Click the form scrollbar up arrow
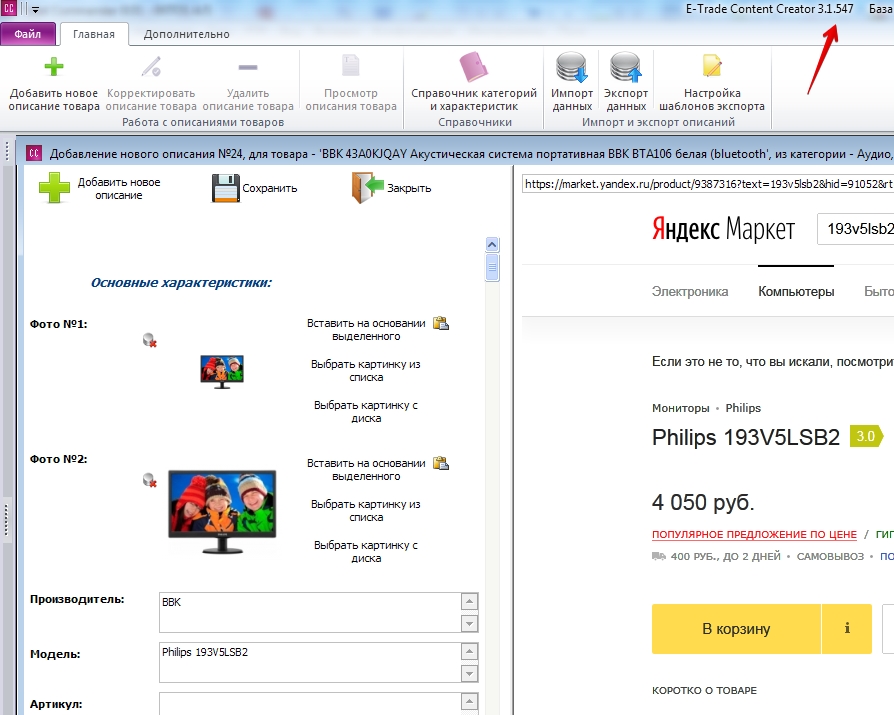Image resolution: width=894 pixels, height=715 pixels. pyautogui.click(x=493, y=245)
